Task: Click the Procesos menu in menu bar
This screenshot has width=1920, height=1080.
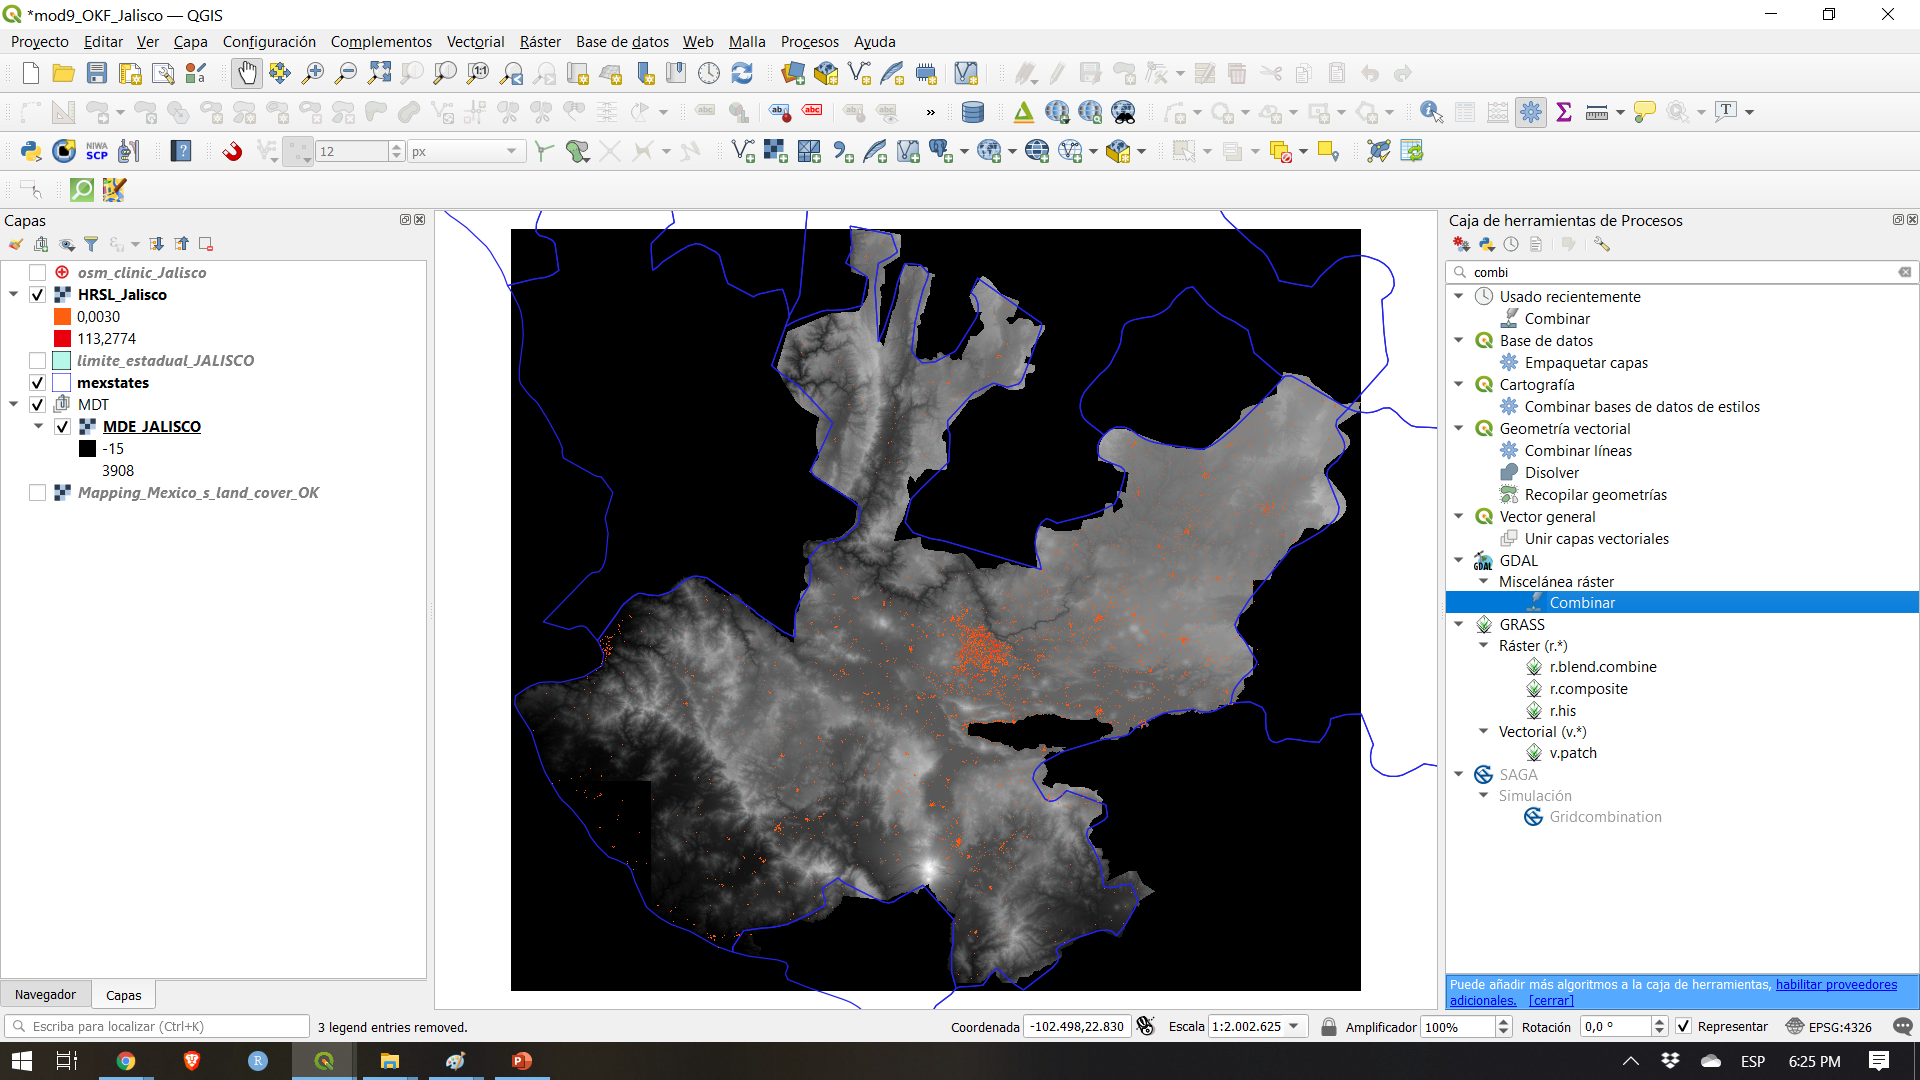Action: pos(810,41)
